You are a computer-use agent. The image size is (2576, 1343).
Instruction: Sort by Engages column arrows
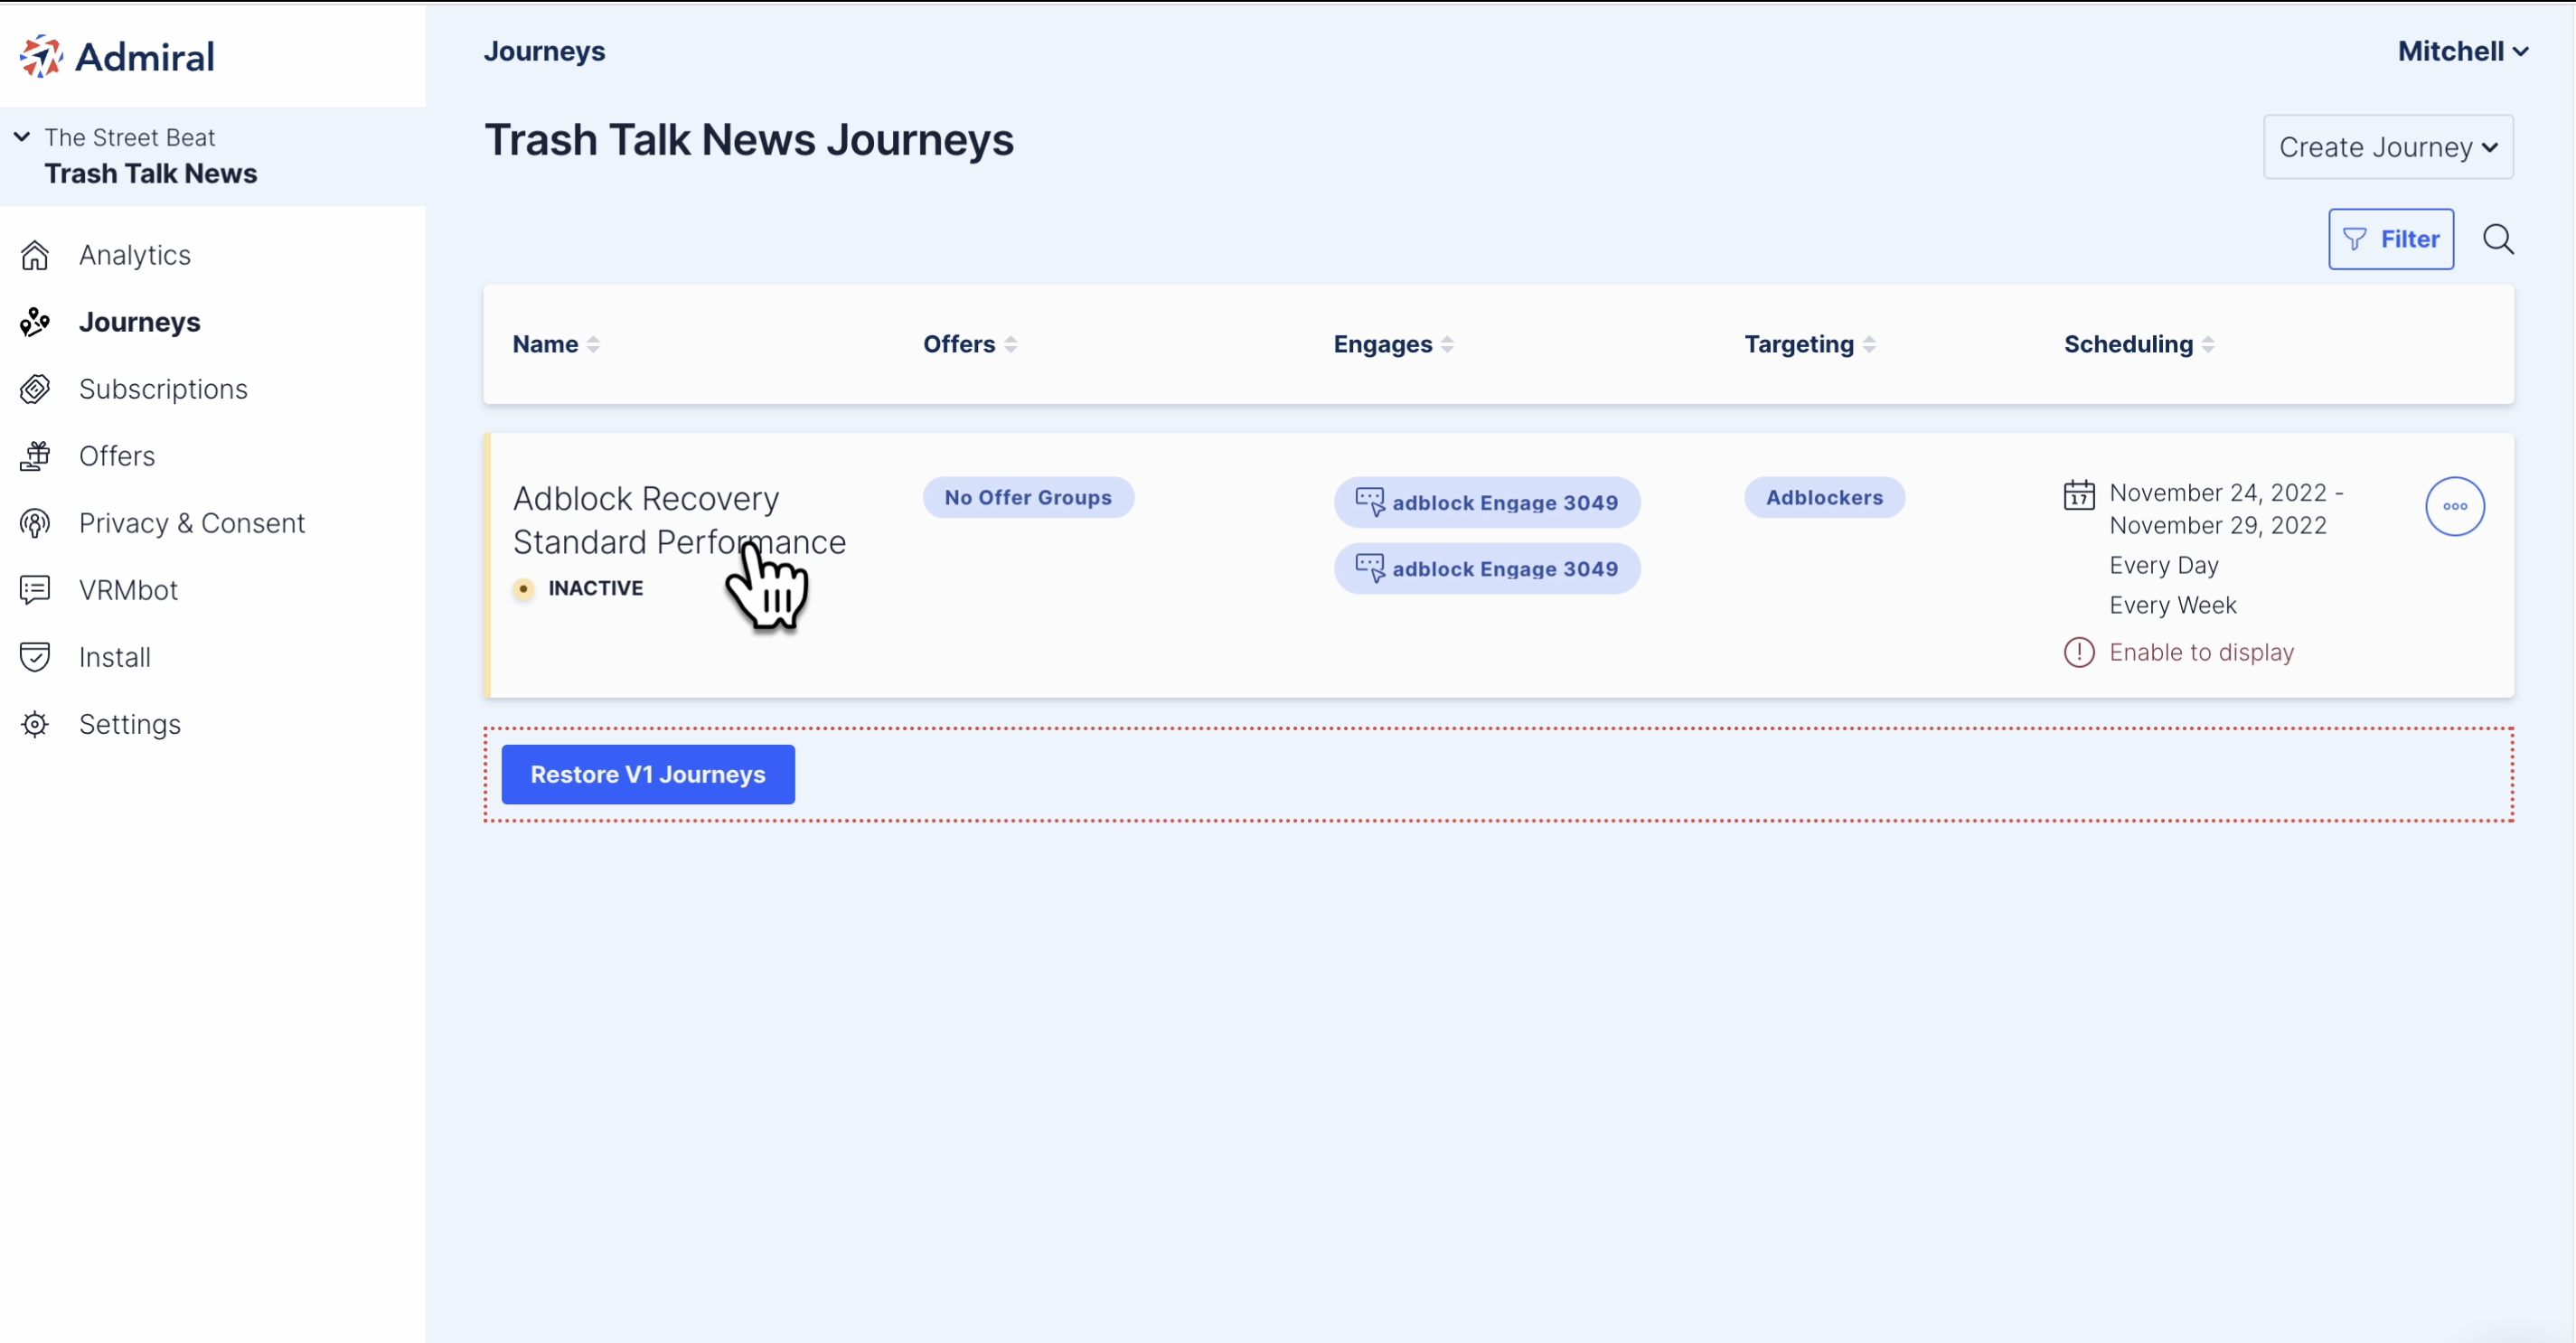pyautogui.click(x=1447, y=344)
